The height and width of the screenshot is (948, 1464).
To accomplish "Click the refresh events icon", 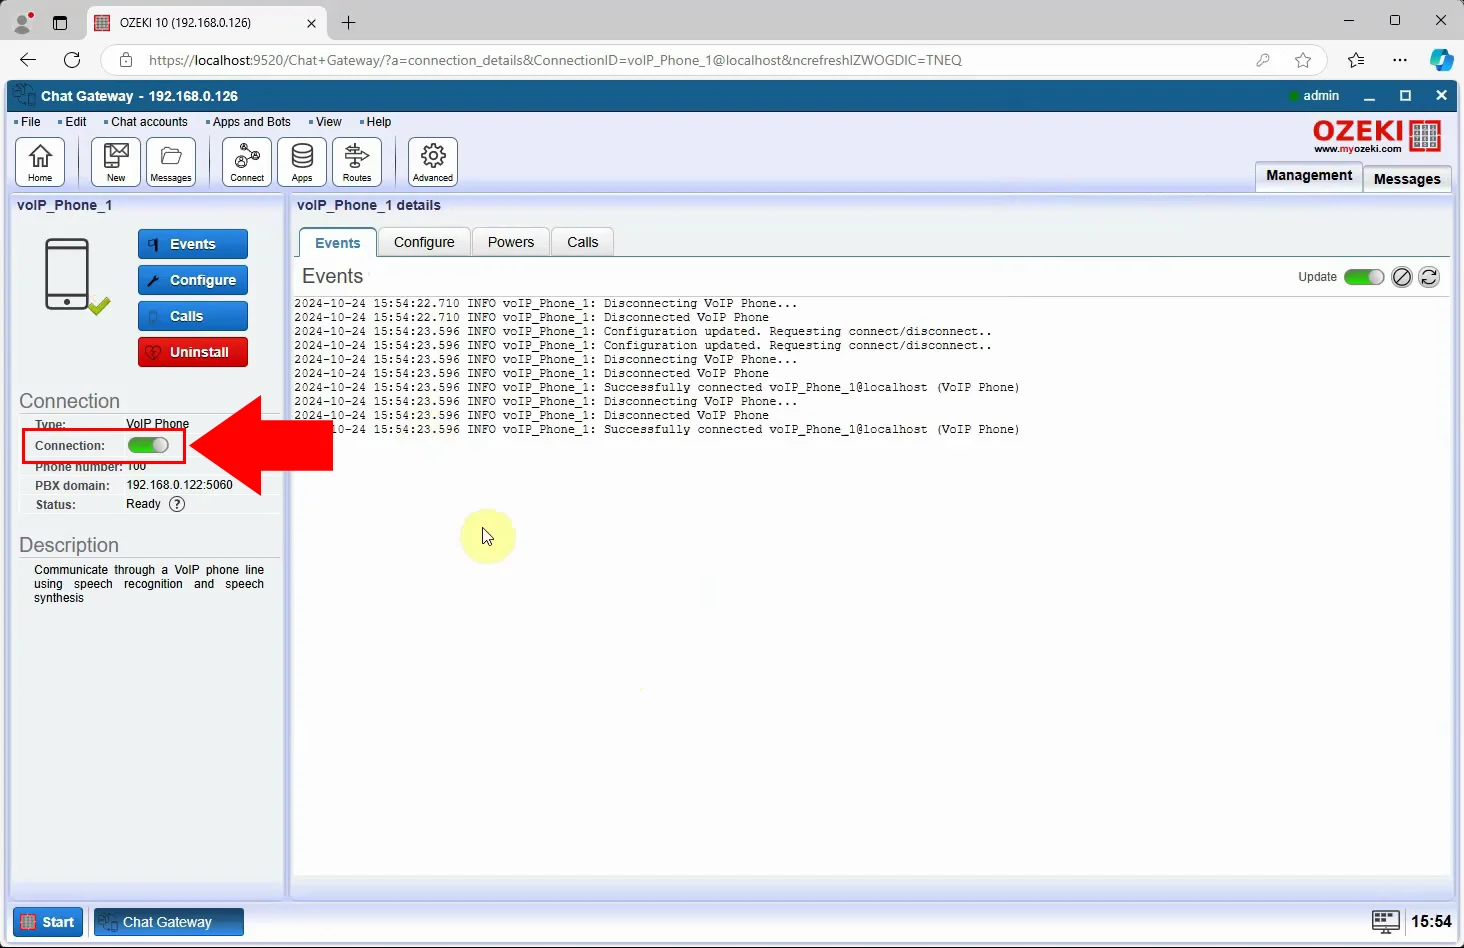I will pyautogui.click(x=1429, y=277).
